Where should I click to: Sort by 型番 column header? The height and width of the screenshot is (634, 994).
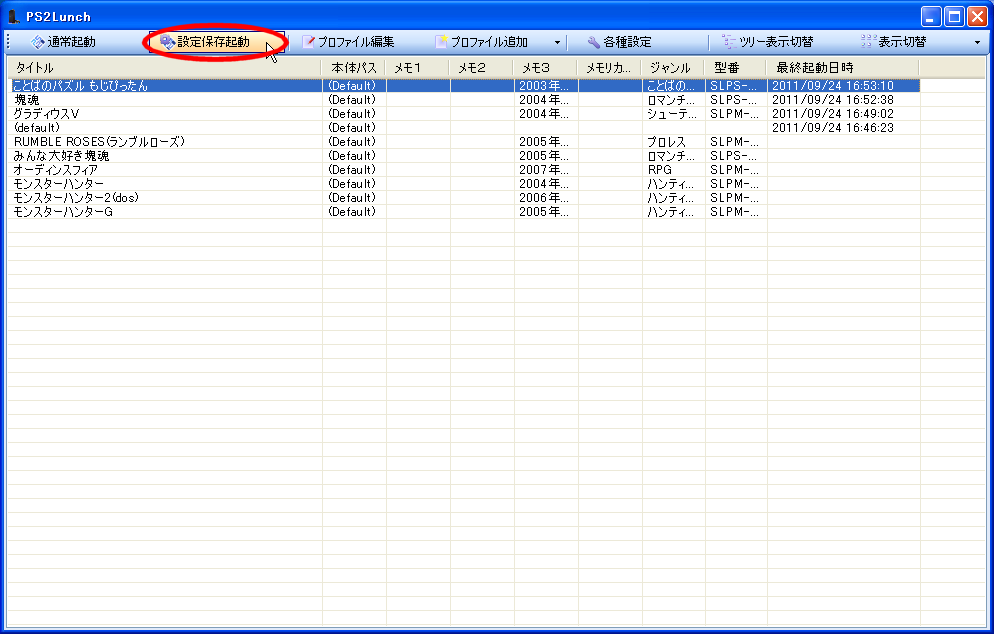pos(735,68)
